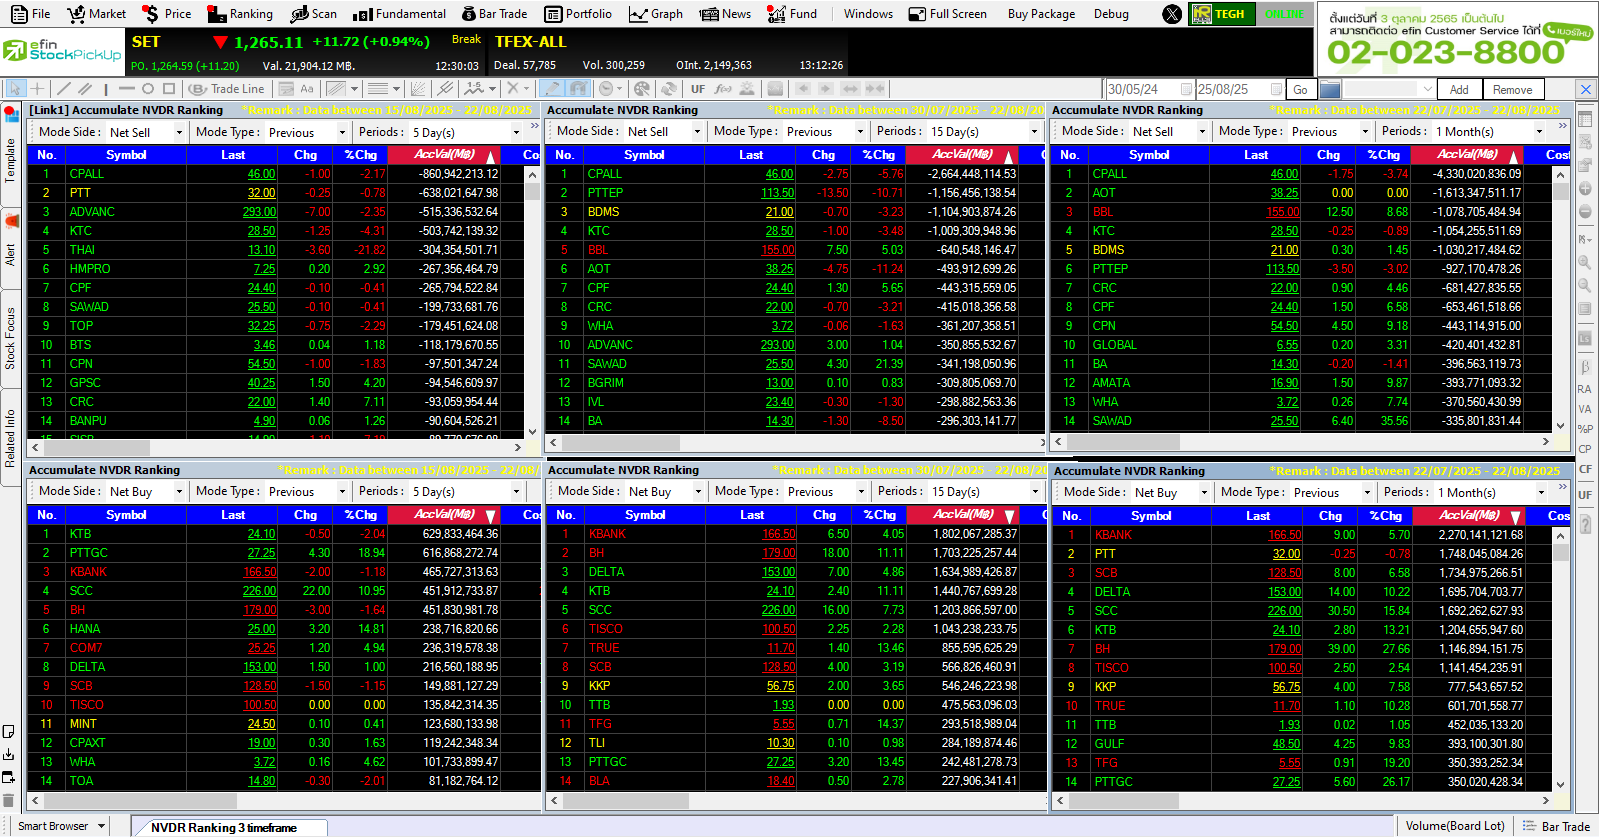Select the horizontal line drawing tool
The width and height of the screenshot is (1599, 838).
point(126,89)
